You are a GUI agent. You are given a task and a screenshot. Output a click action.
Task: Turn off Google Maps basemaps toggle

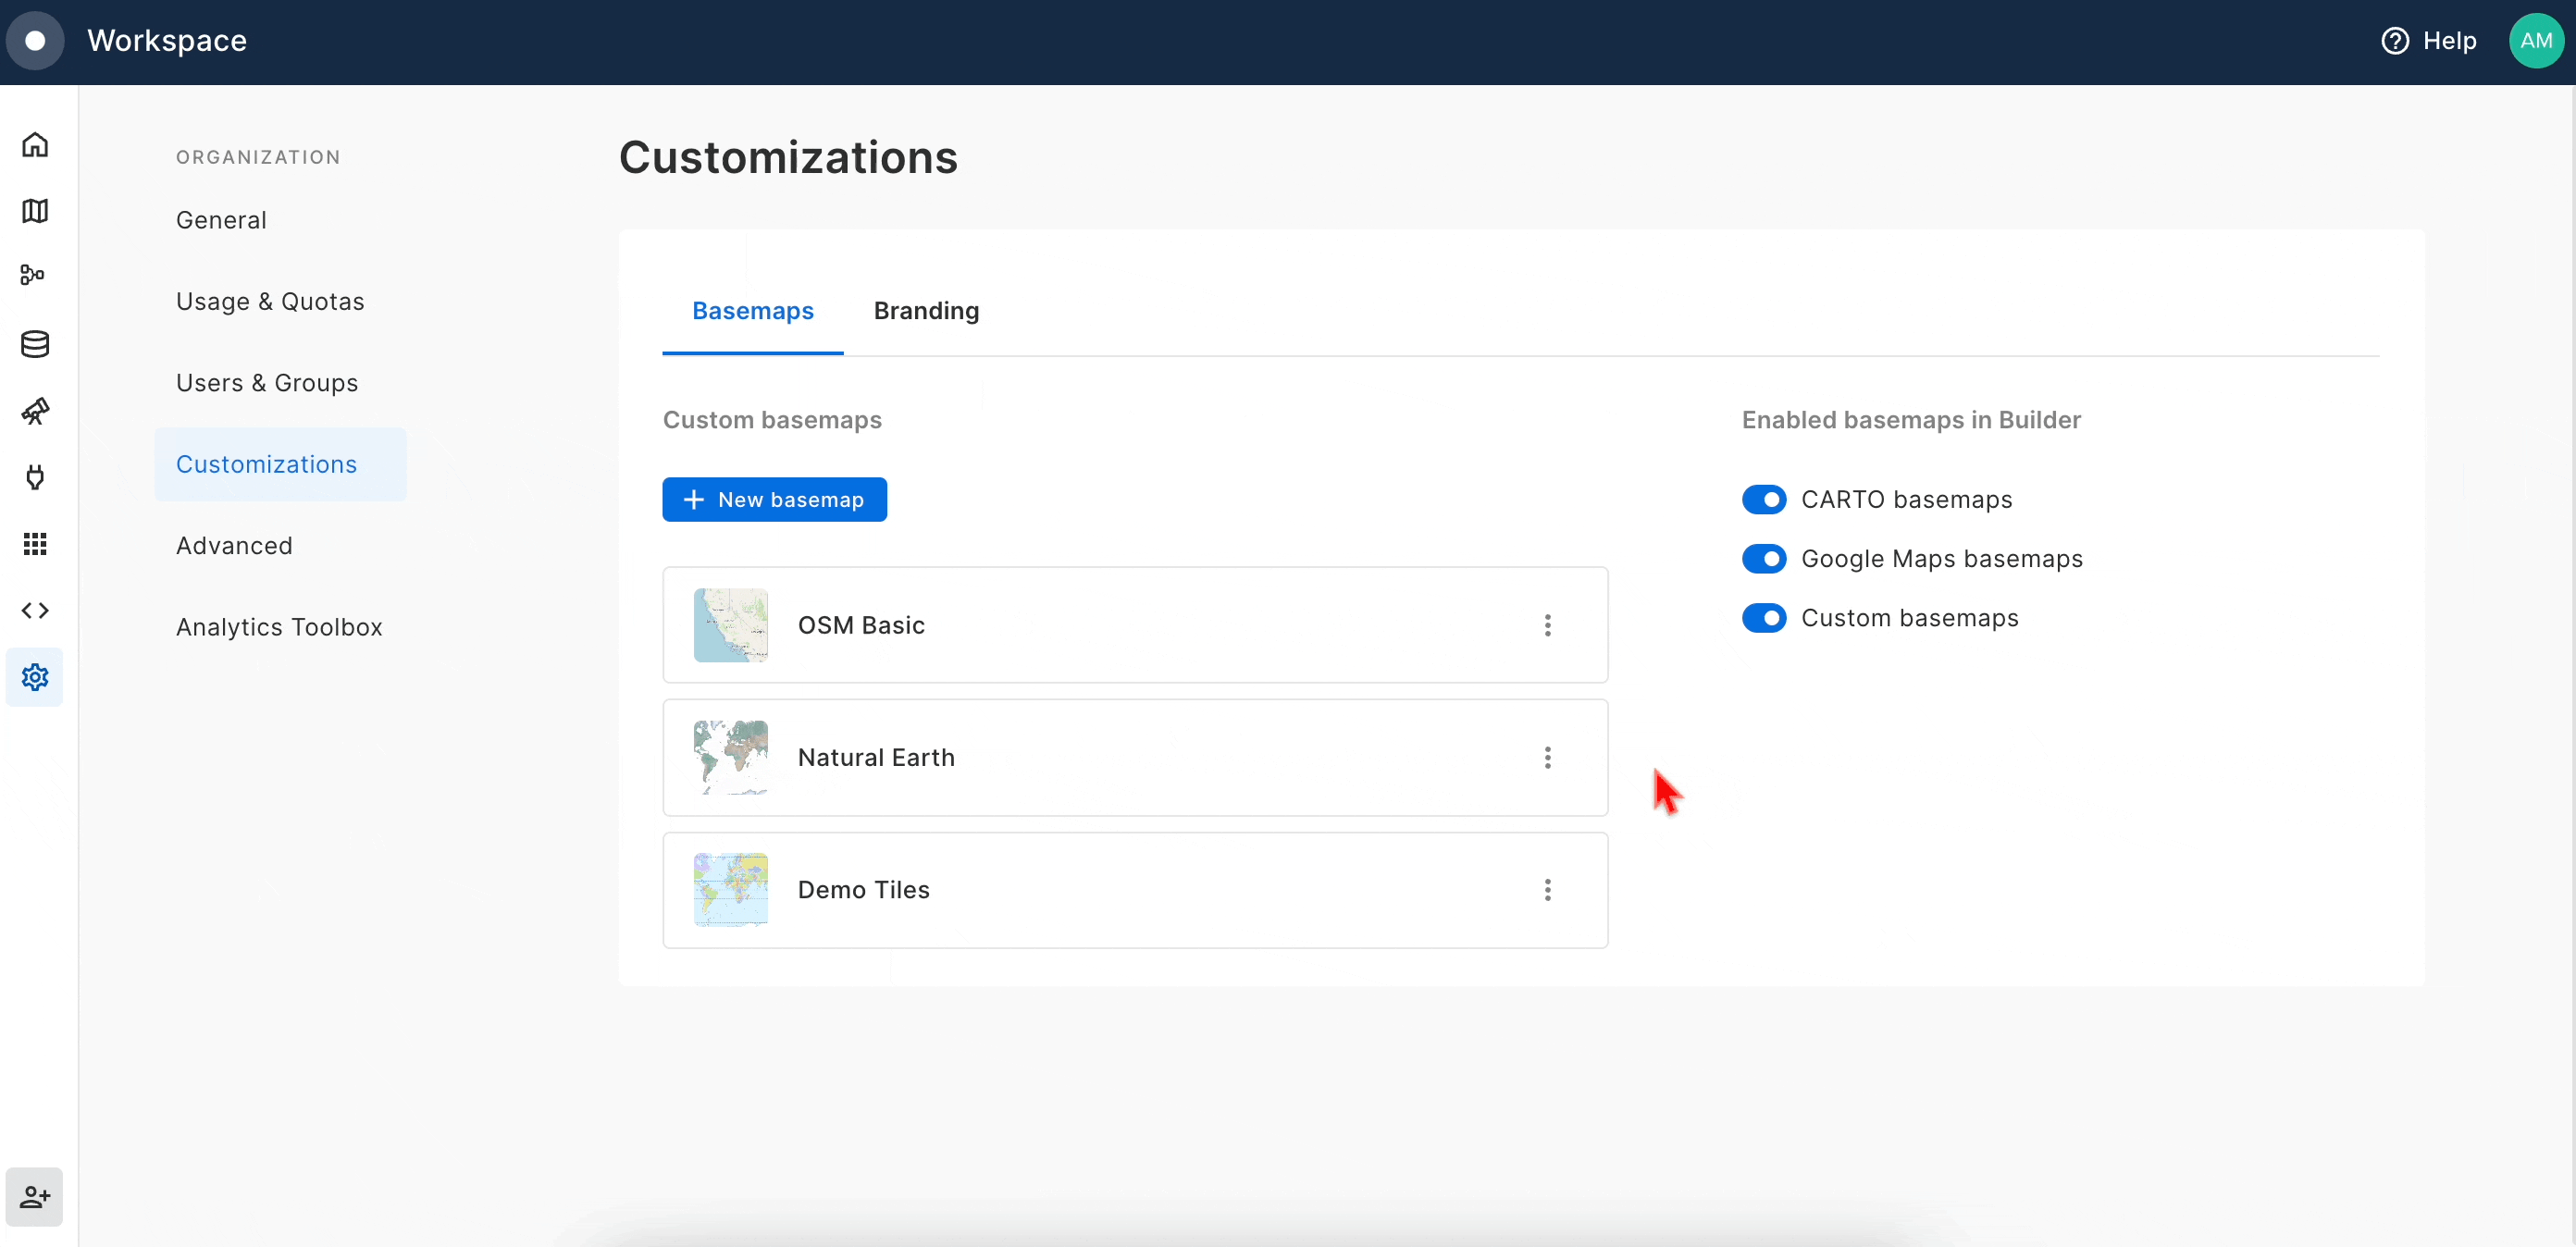click(x=1763, y=558)
